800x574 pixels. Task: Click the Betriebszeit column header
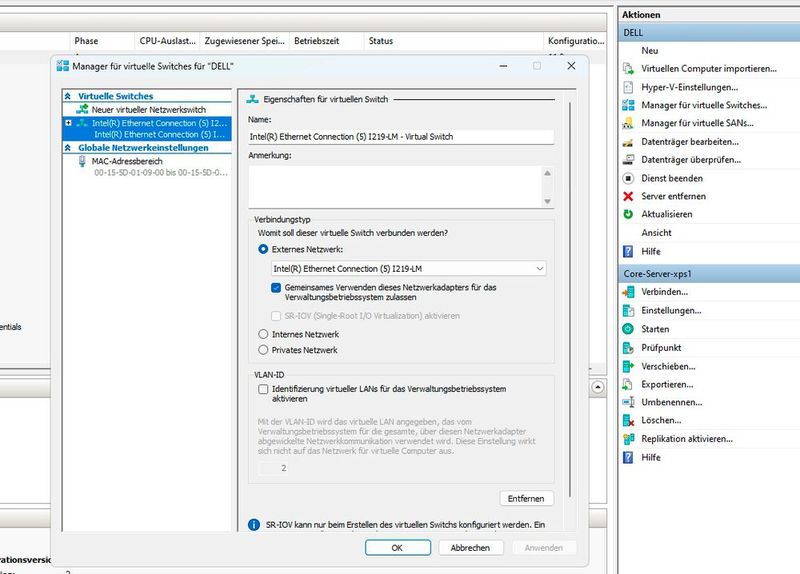click(x=327, y=41)
